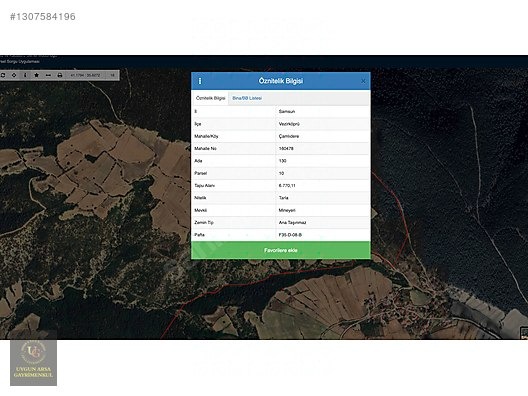This screenshot has height=396, width=528.
Task: Click the refresh icon in map toolbar
Action: (3, 75)
